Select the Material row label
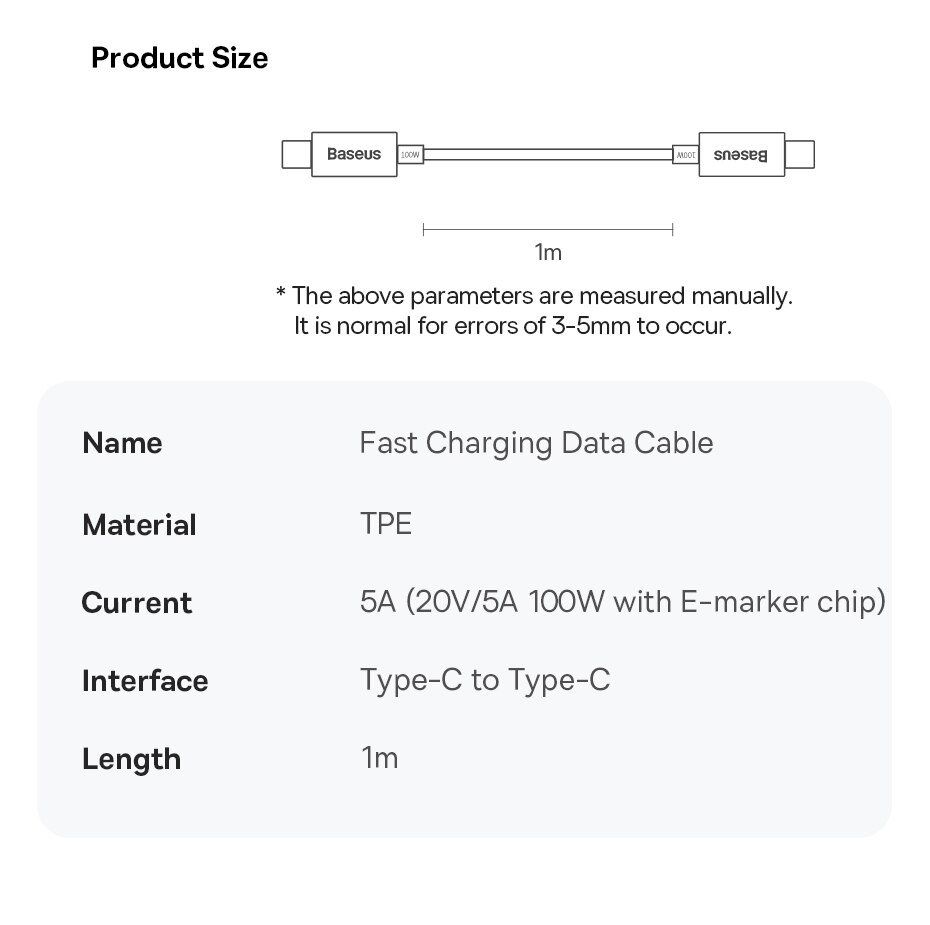 click(x=139, y=525)
